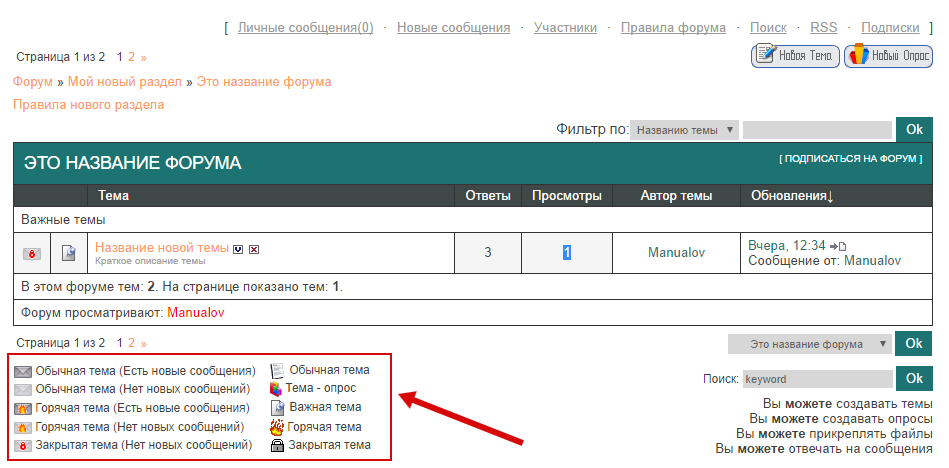The image size is (949, 468).
Task: Go to page 2 in the top pagination
Action: 132,58
